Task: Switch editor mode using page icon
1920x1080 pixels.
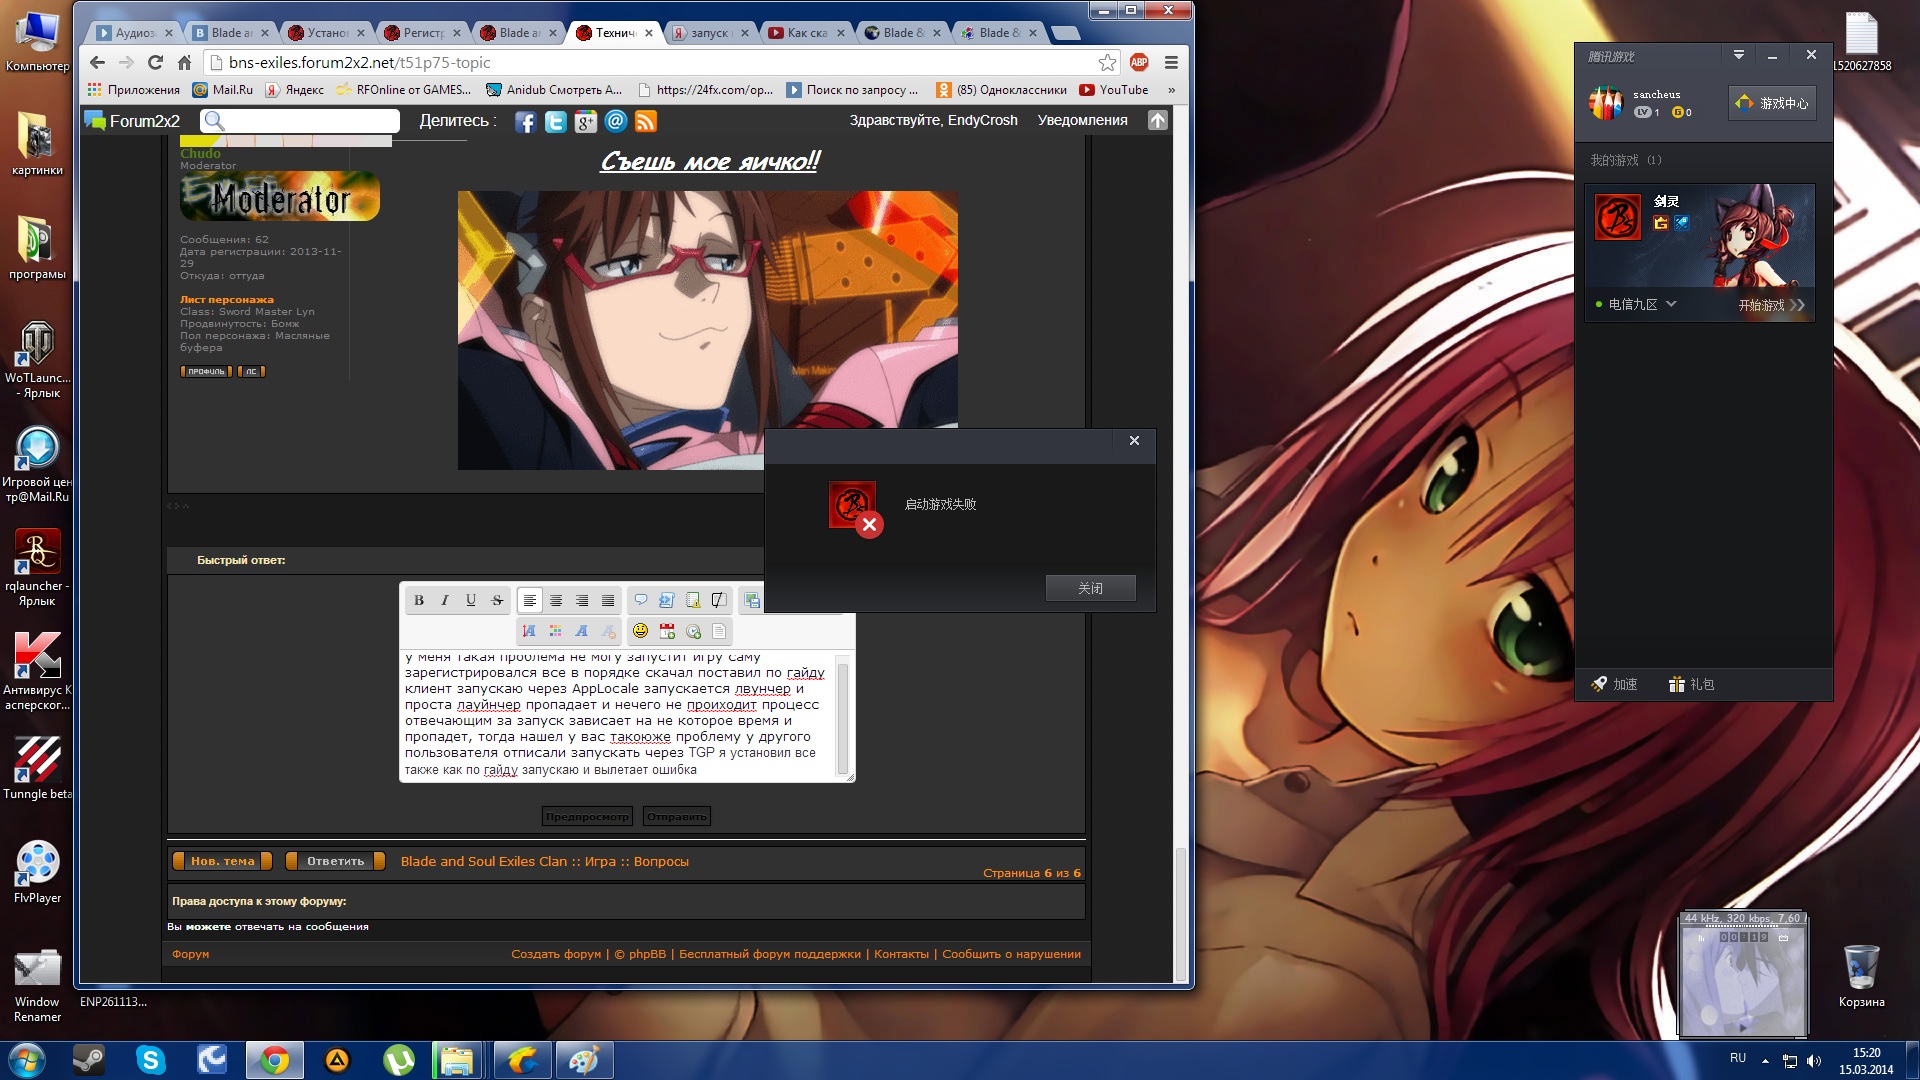Action: coord(719,631)
